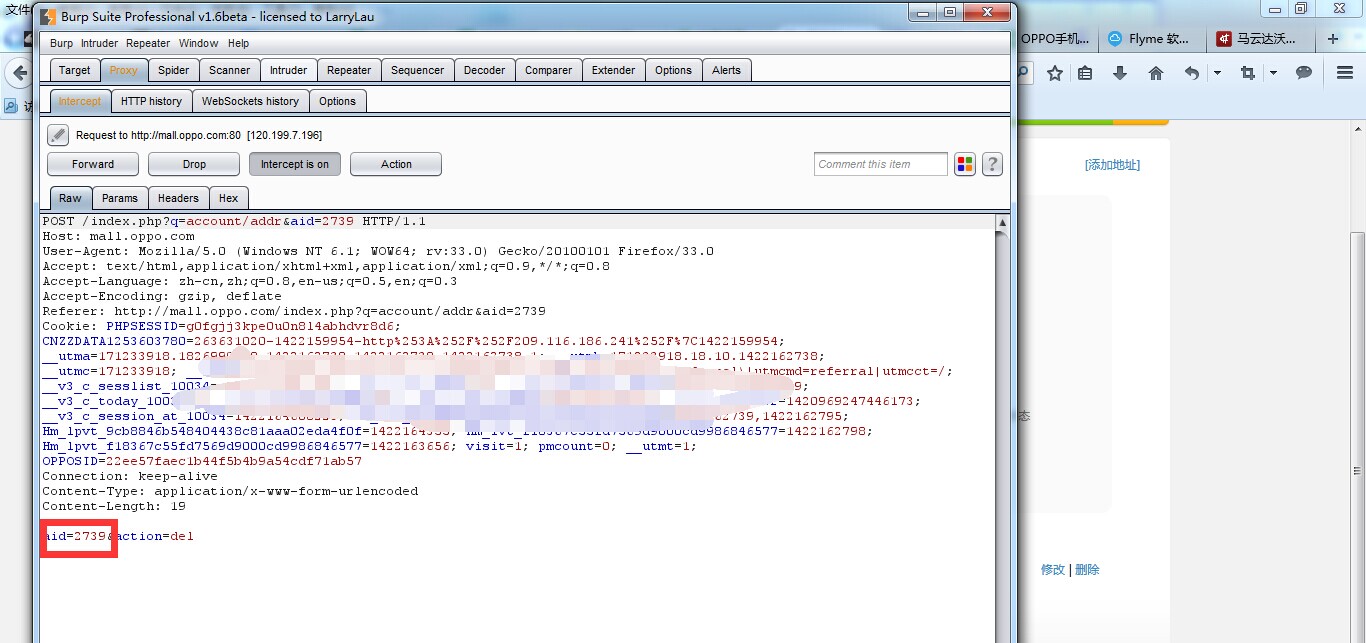
Task: Click the screenshot crop icon in Firefox
Action: pyautogui.click(x=1247, y=73)
